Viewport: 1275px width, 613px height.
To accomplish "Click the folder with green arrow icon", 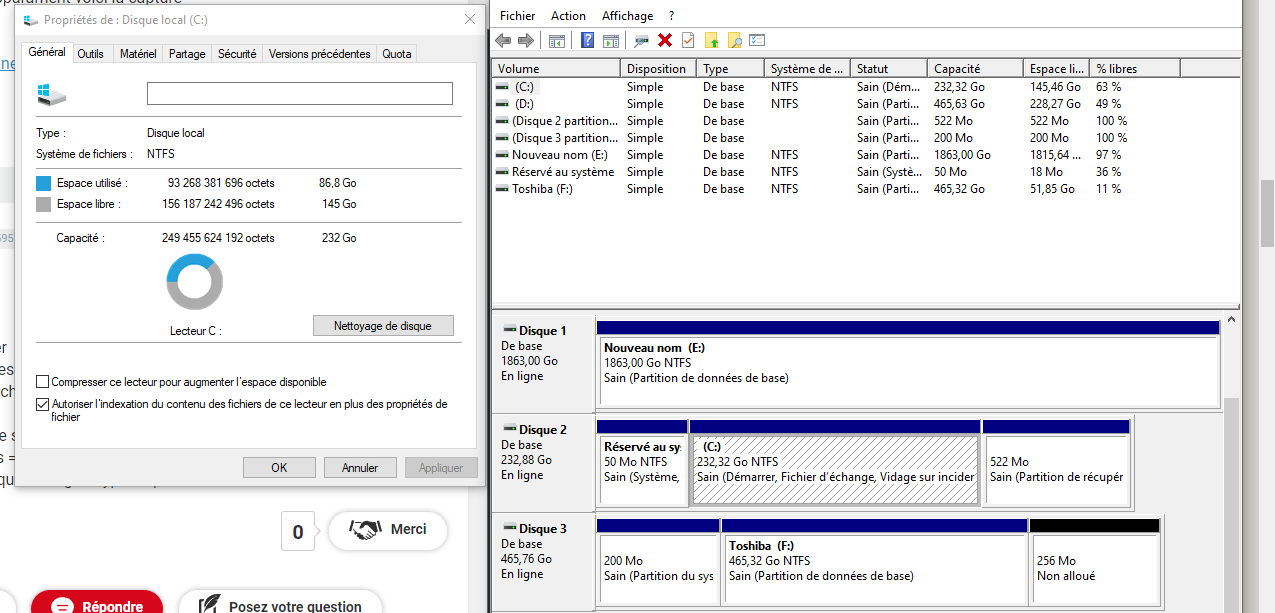I will point(712,40).
